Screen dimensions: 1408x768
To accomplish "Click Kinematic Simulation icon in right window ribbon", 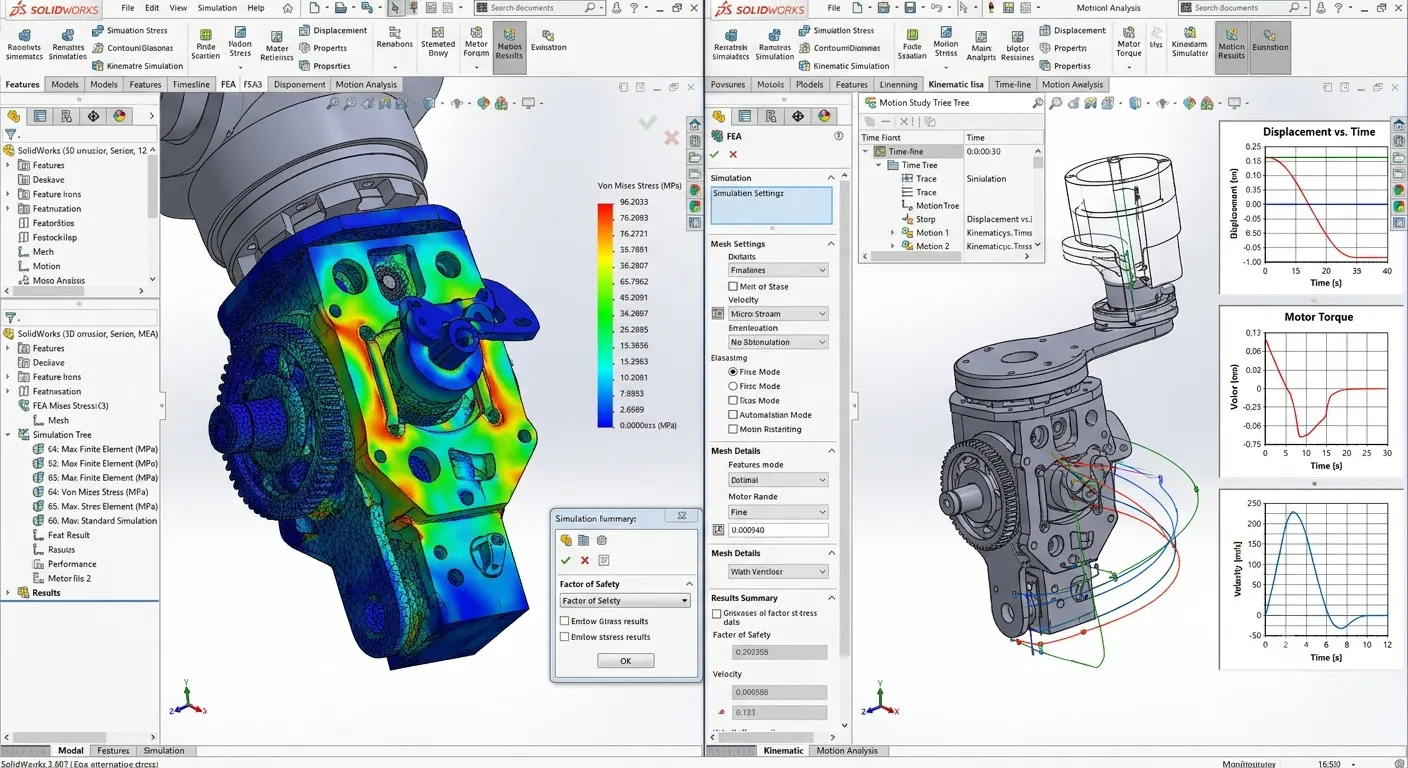I will click(x=802, y=66).
